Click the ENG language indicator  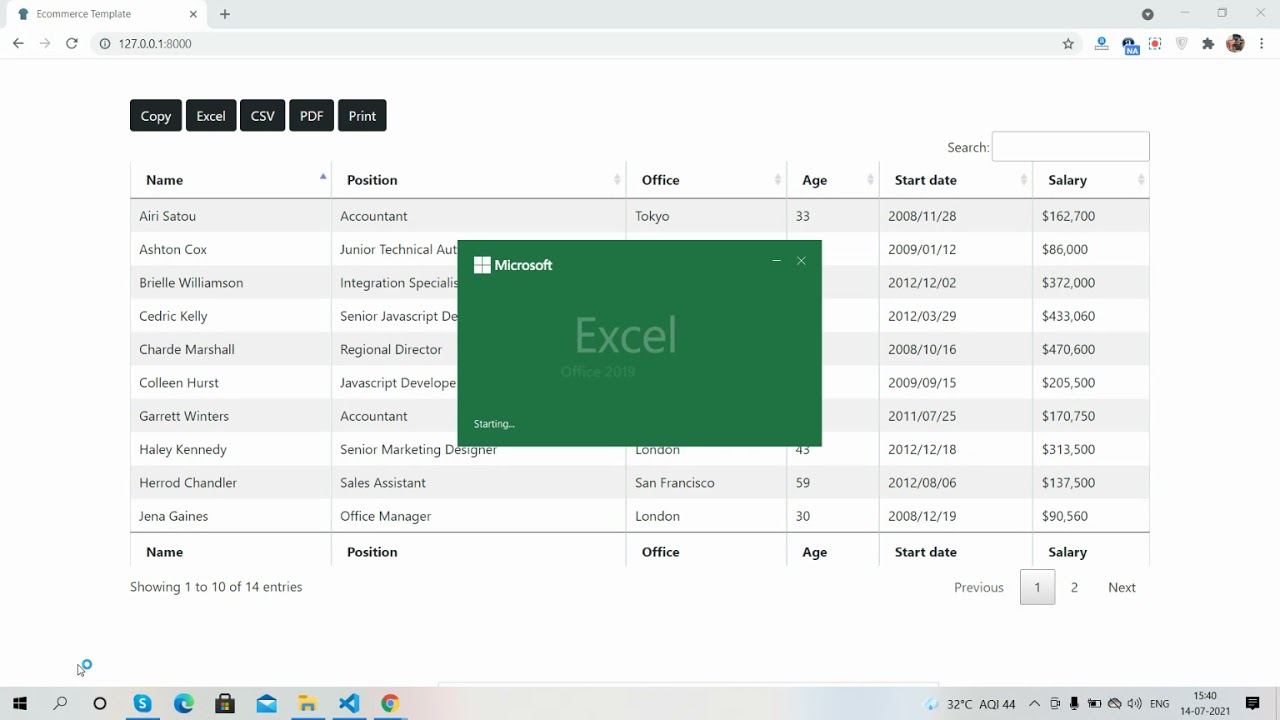tap(1160, 704)
